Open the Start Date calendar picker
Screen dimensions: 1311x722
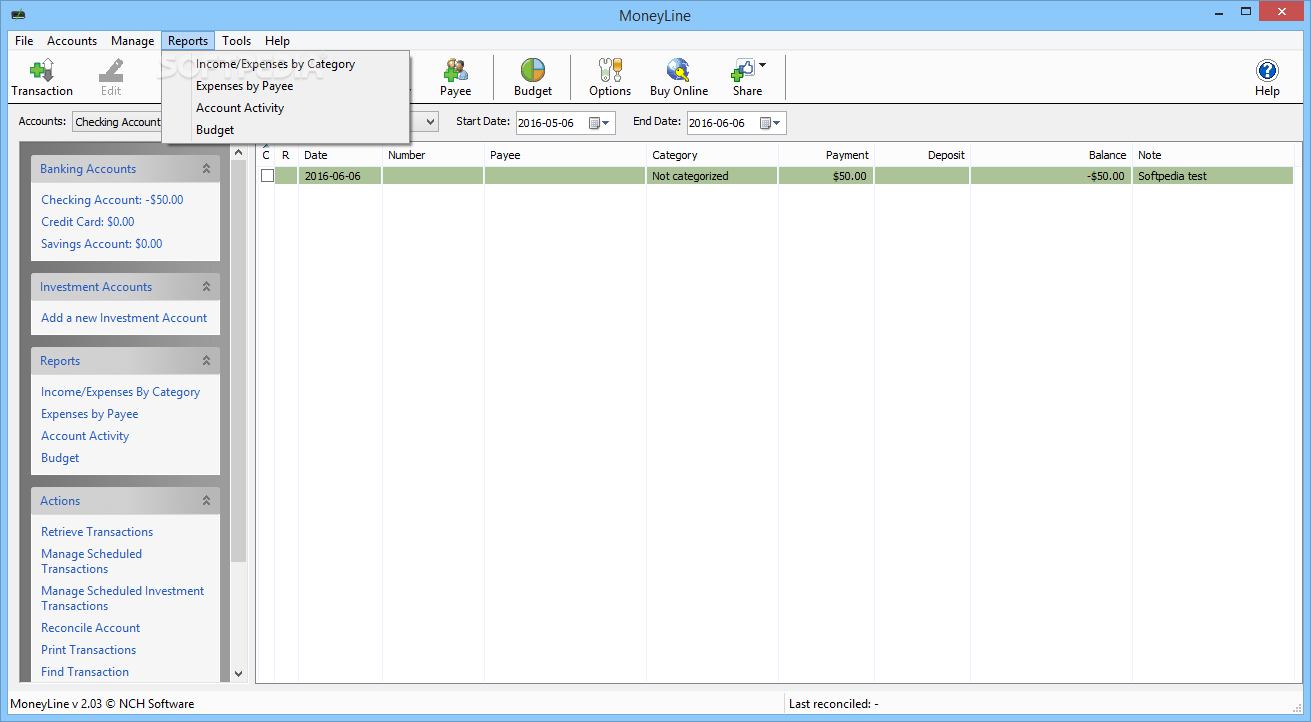(x=600, y=123)
